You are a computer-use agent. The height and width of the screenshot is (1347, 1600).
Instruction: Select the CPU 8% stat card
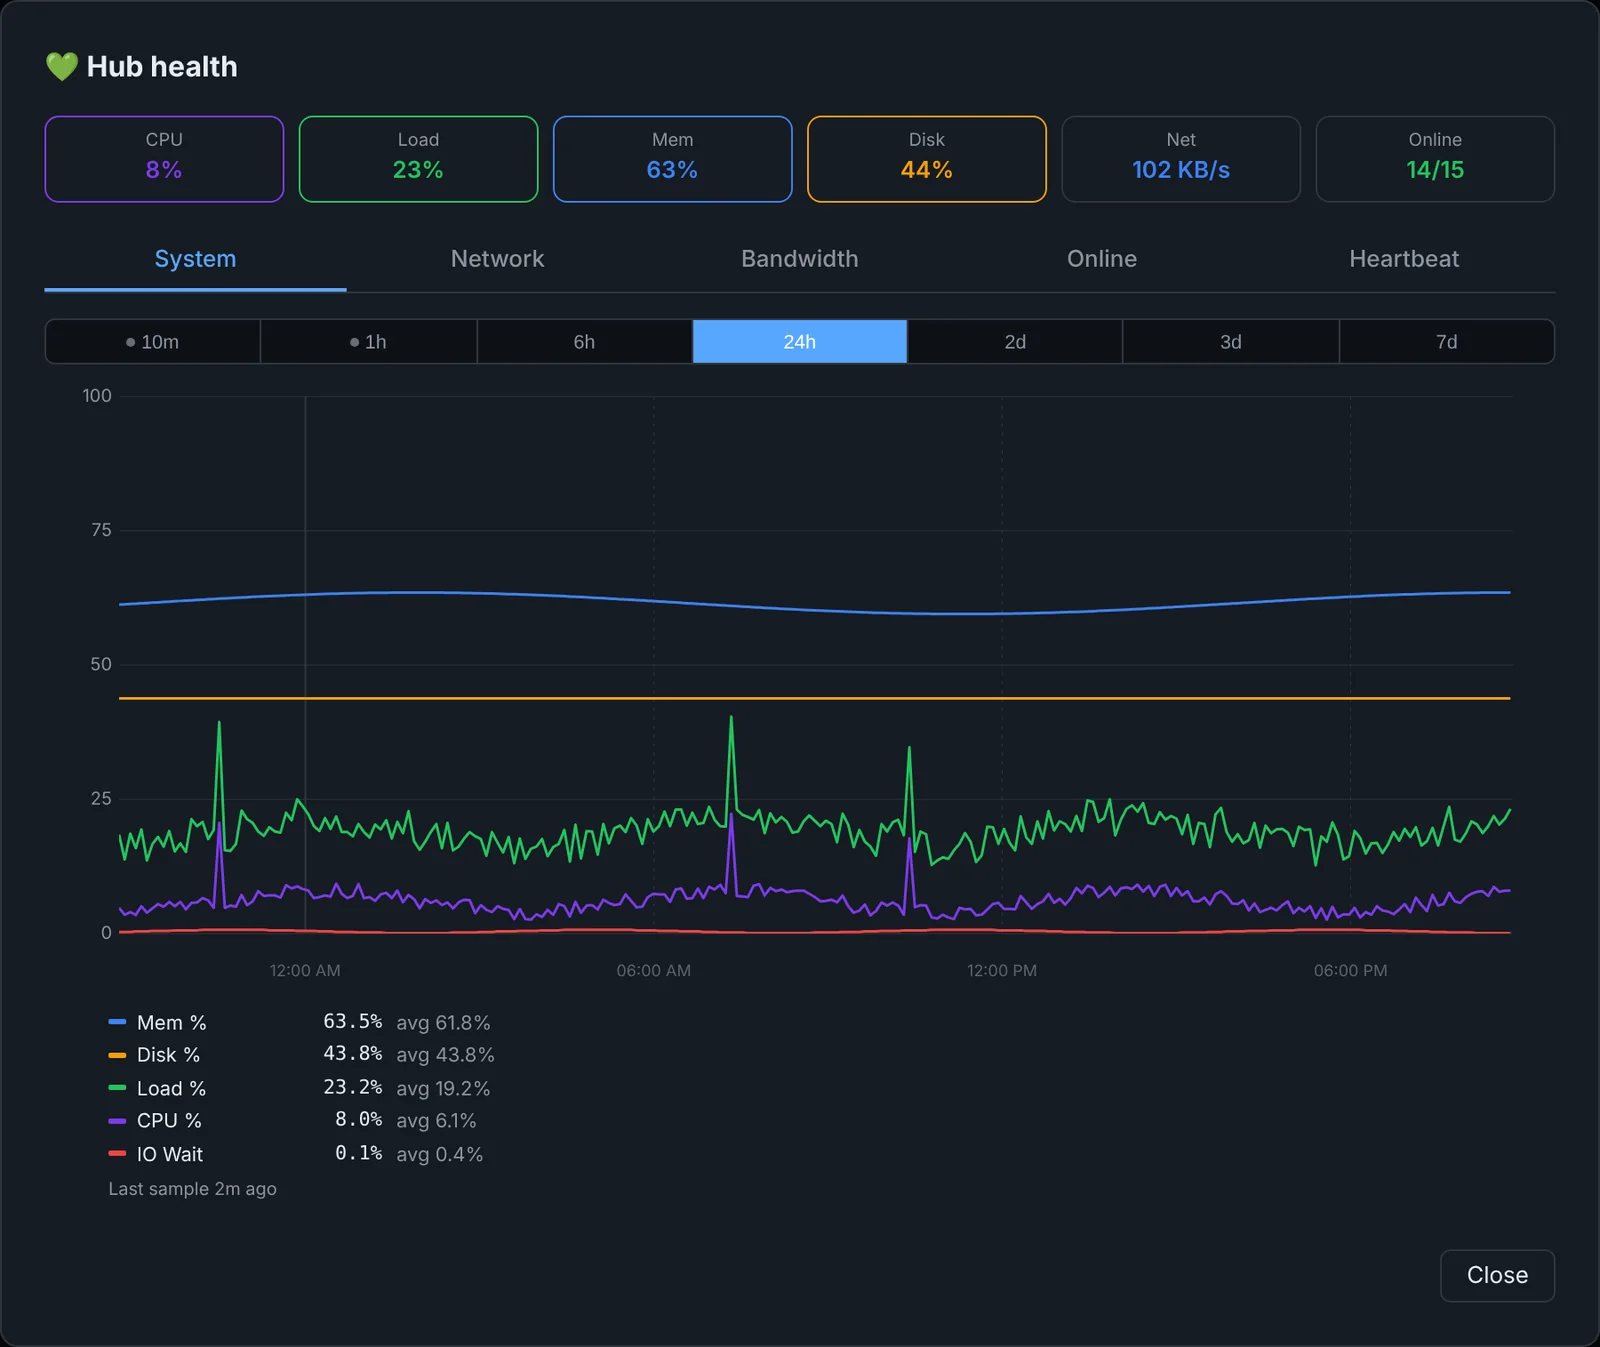(164, 159)
